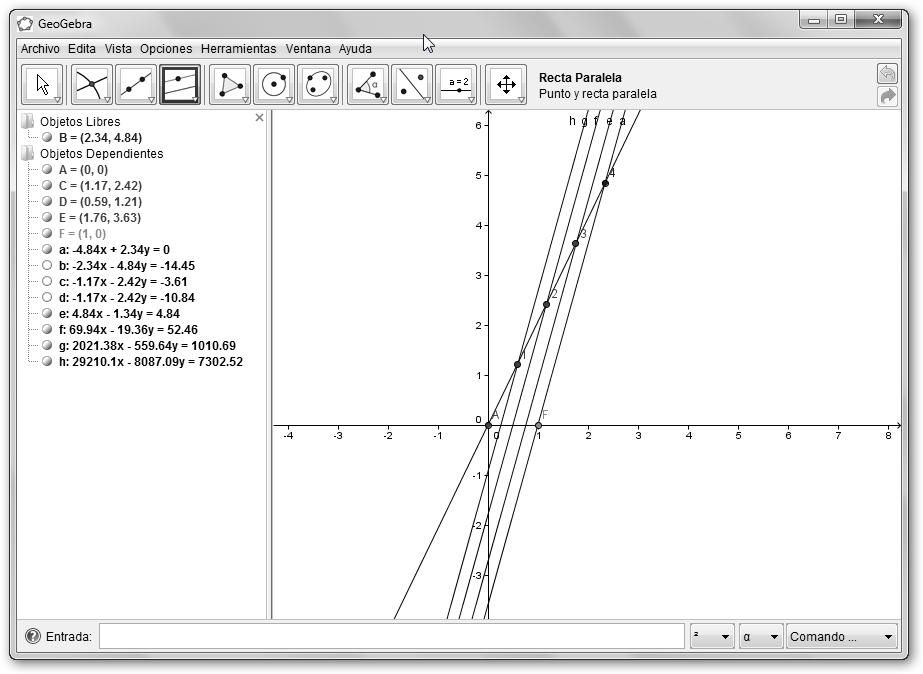Select the Reflect about line tool
This screenshot has width=923, height=674.
(x=412, y=85)
